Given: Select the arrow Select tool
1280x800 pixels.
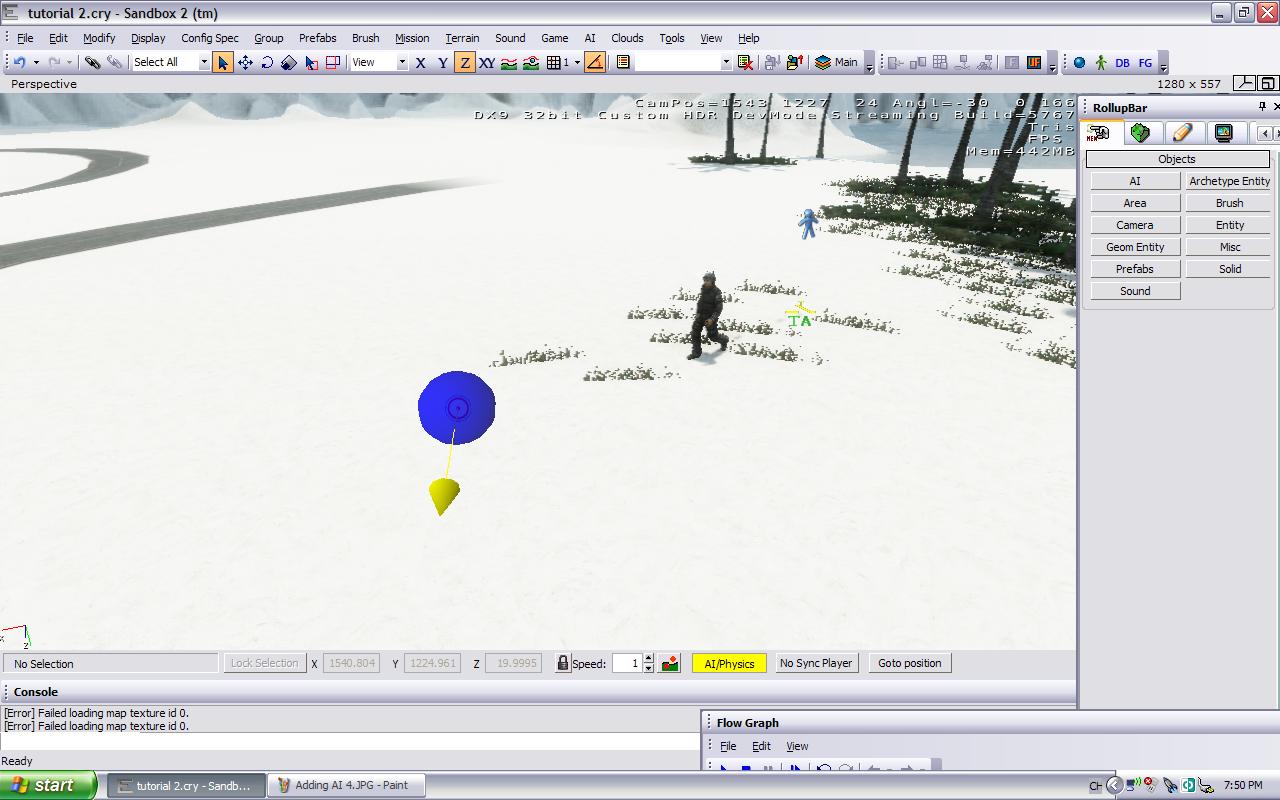Looking at the screenshot, I should click(222, 62).
